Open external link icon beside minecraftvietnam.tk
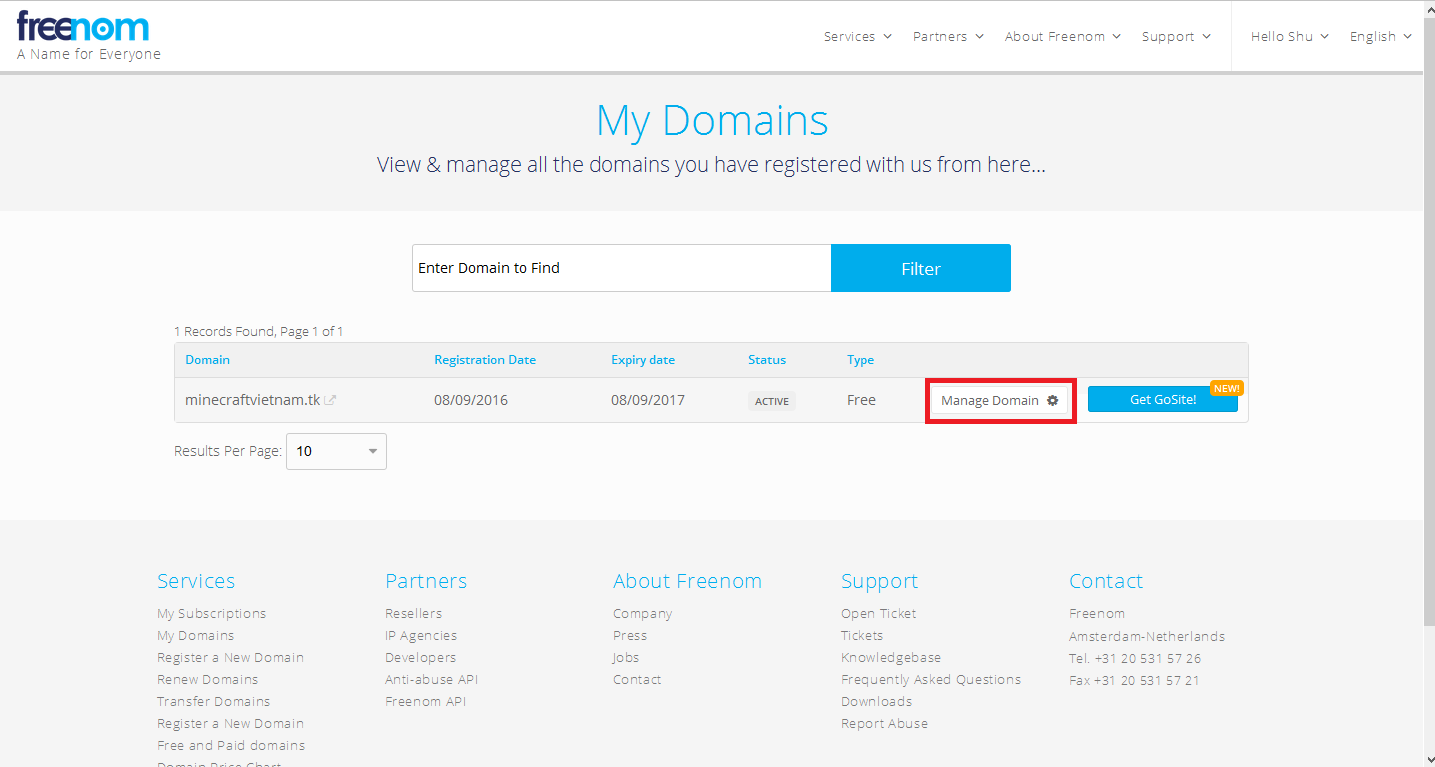 330,401
